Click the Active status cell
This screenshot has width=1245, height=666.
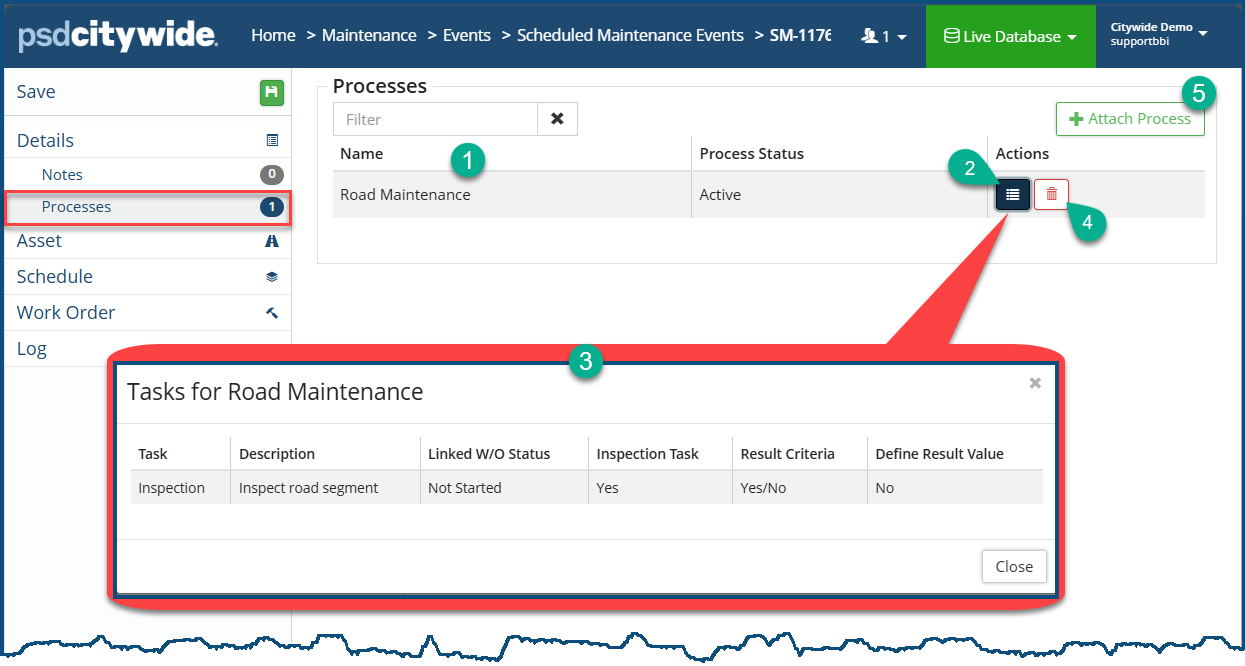click(x=720, y=194)
